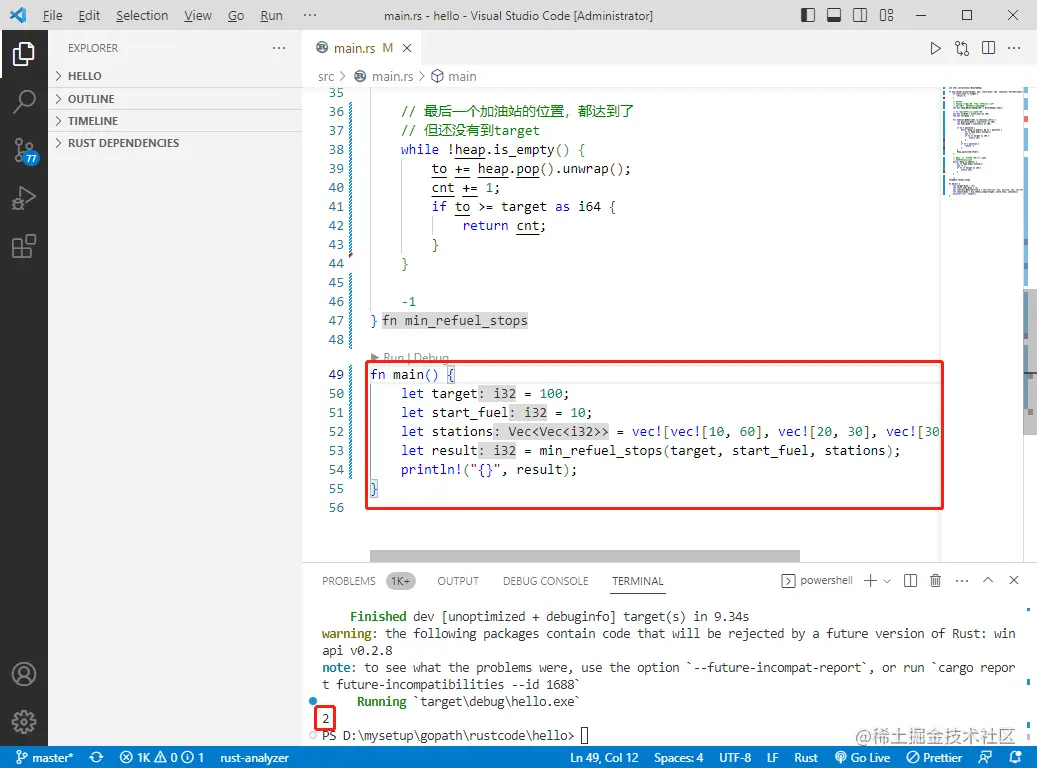Split the terminal pane
This screenshot has height=768, width=1037.
(x=910, y=581)
